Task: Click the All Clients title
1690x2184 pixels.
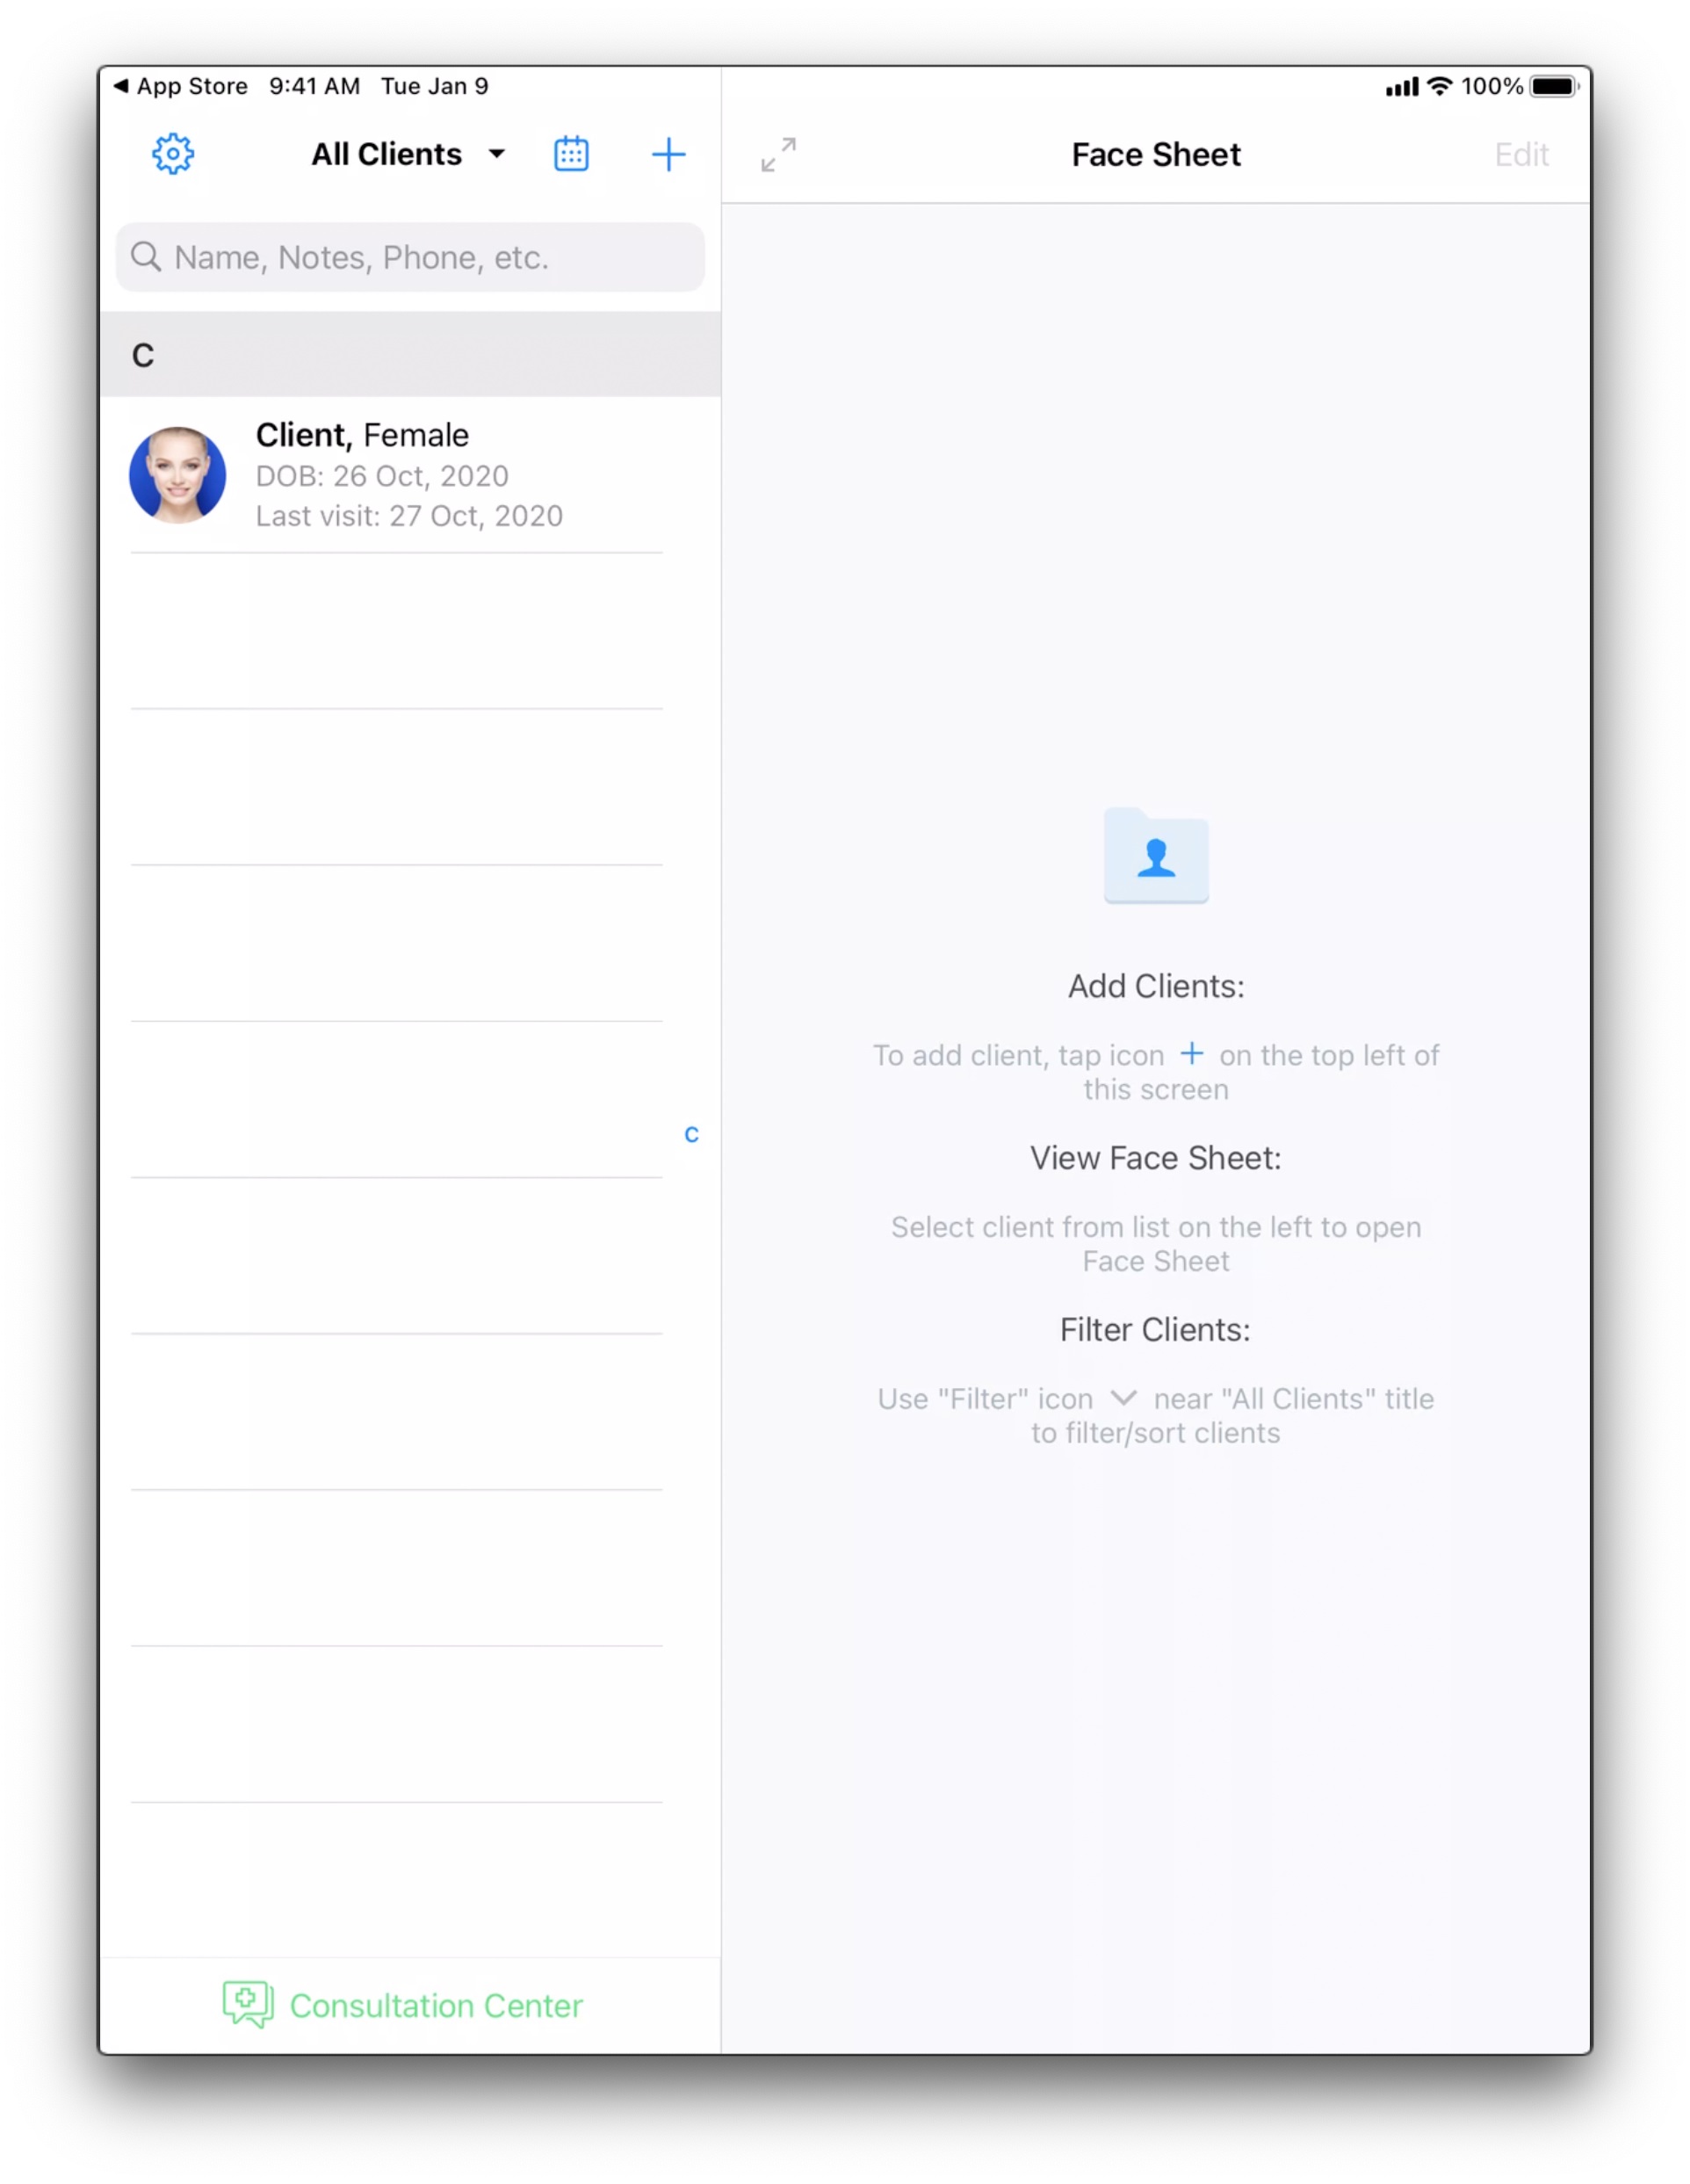Action: point(386,154)
